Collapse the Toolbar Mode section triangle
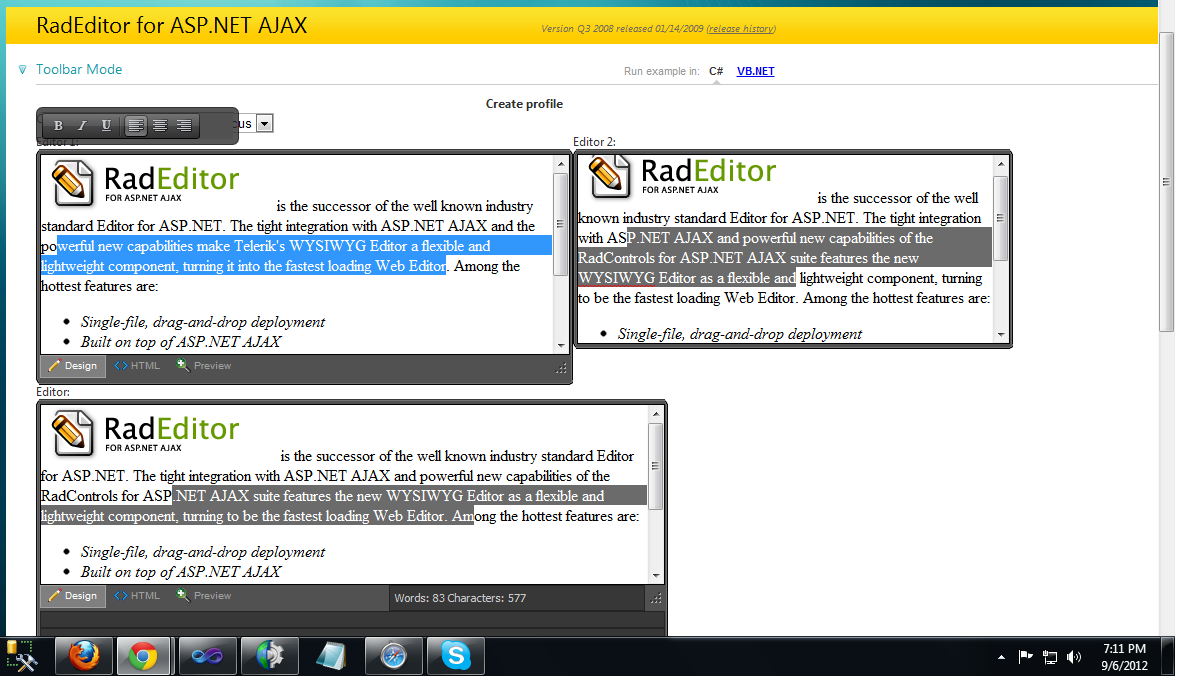 click(23, 70)
